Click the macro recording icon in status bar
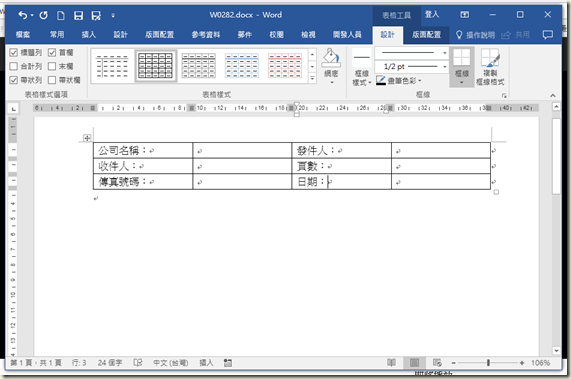The width and height of the screenshot is (571, 379). [x=228, y=363]
